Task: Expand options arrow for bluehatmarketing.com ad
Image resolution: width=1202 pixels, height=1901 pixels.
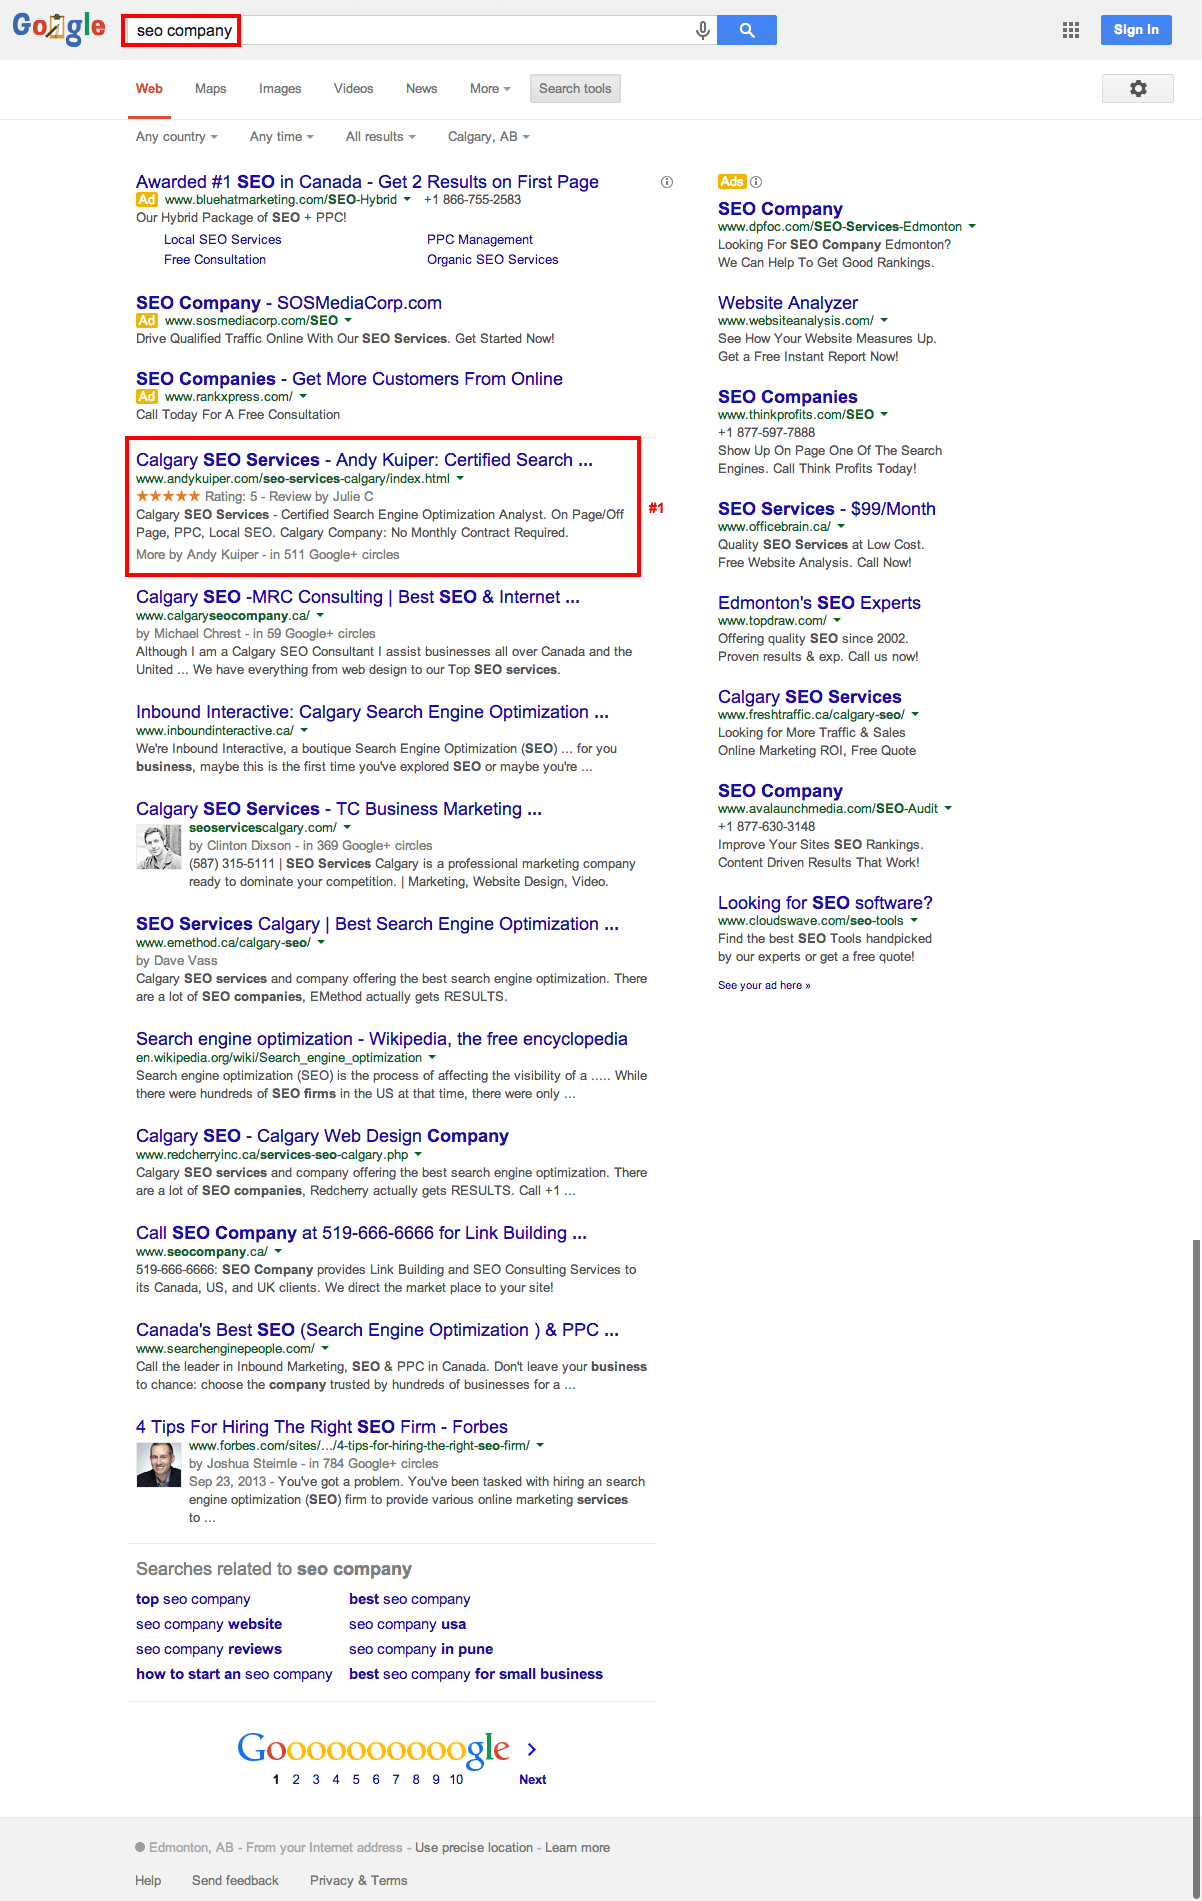Action: (407, 200)
